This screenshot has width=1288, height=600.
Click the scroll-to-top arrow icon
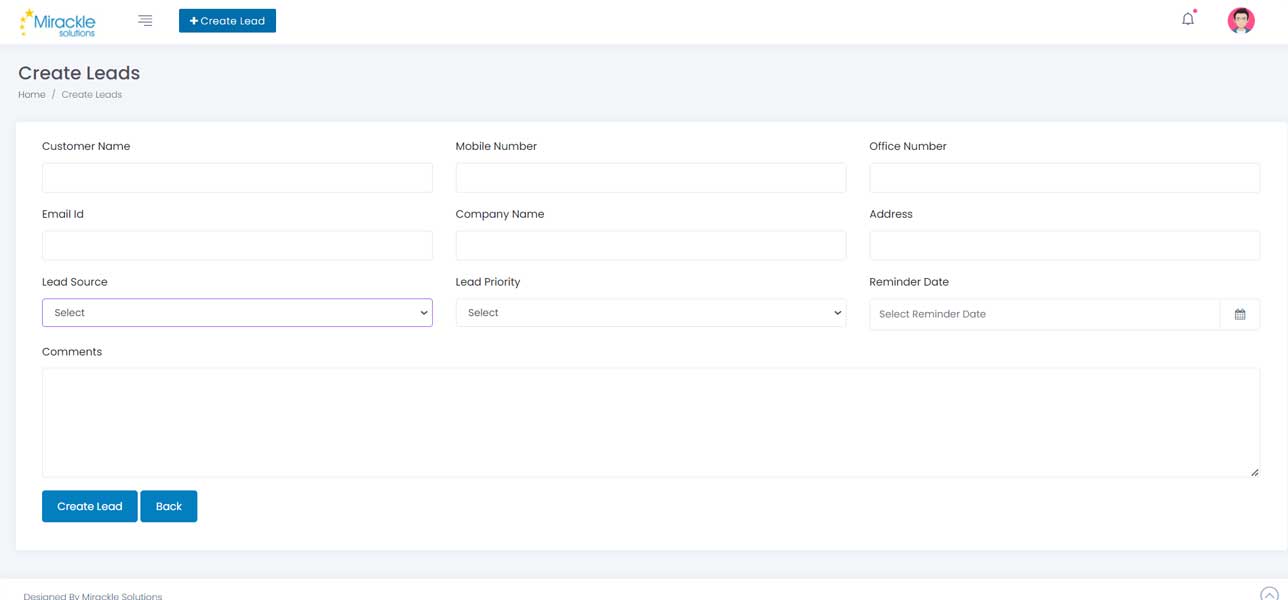pyautogui.click(x=1269, y=594)
